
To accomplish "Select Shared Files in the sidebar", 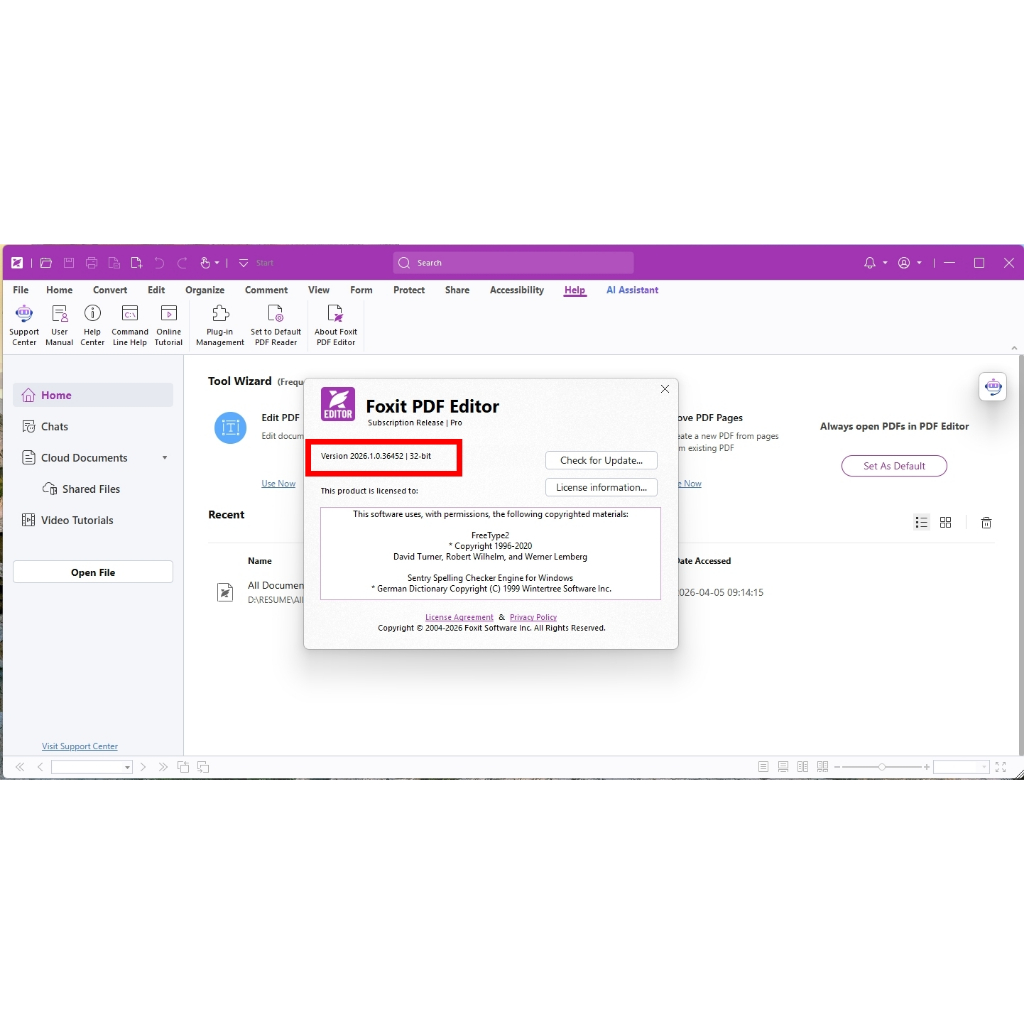I will tap(93, 489).
